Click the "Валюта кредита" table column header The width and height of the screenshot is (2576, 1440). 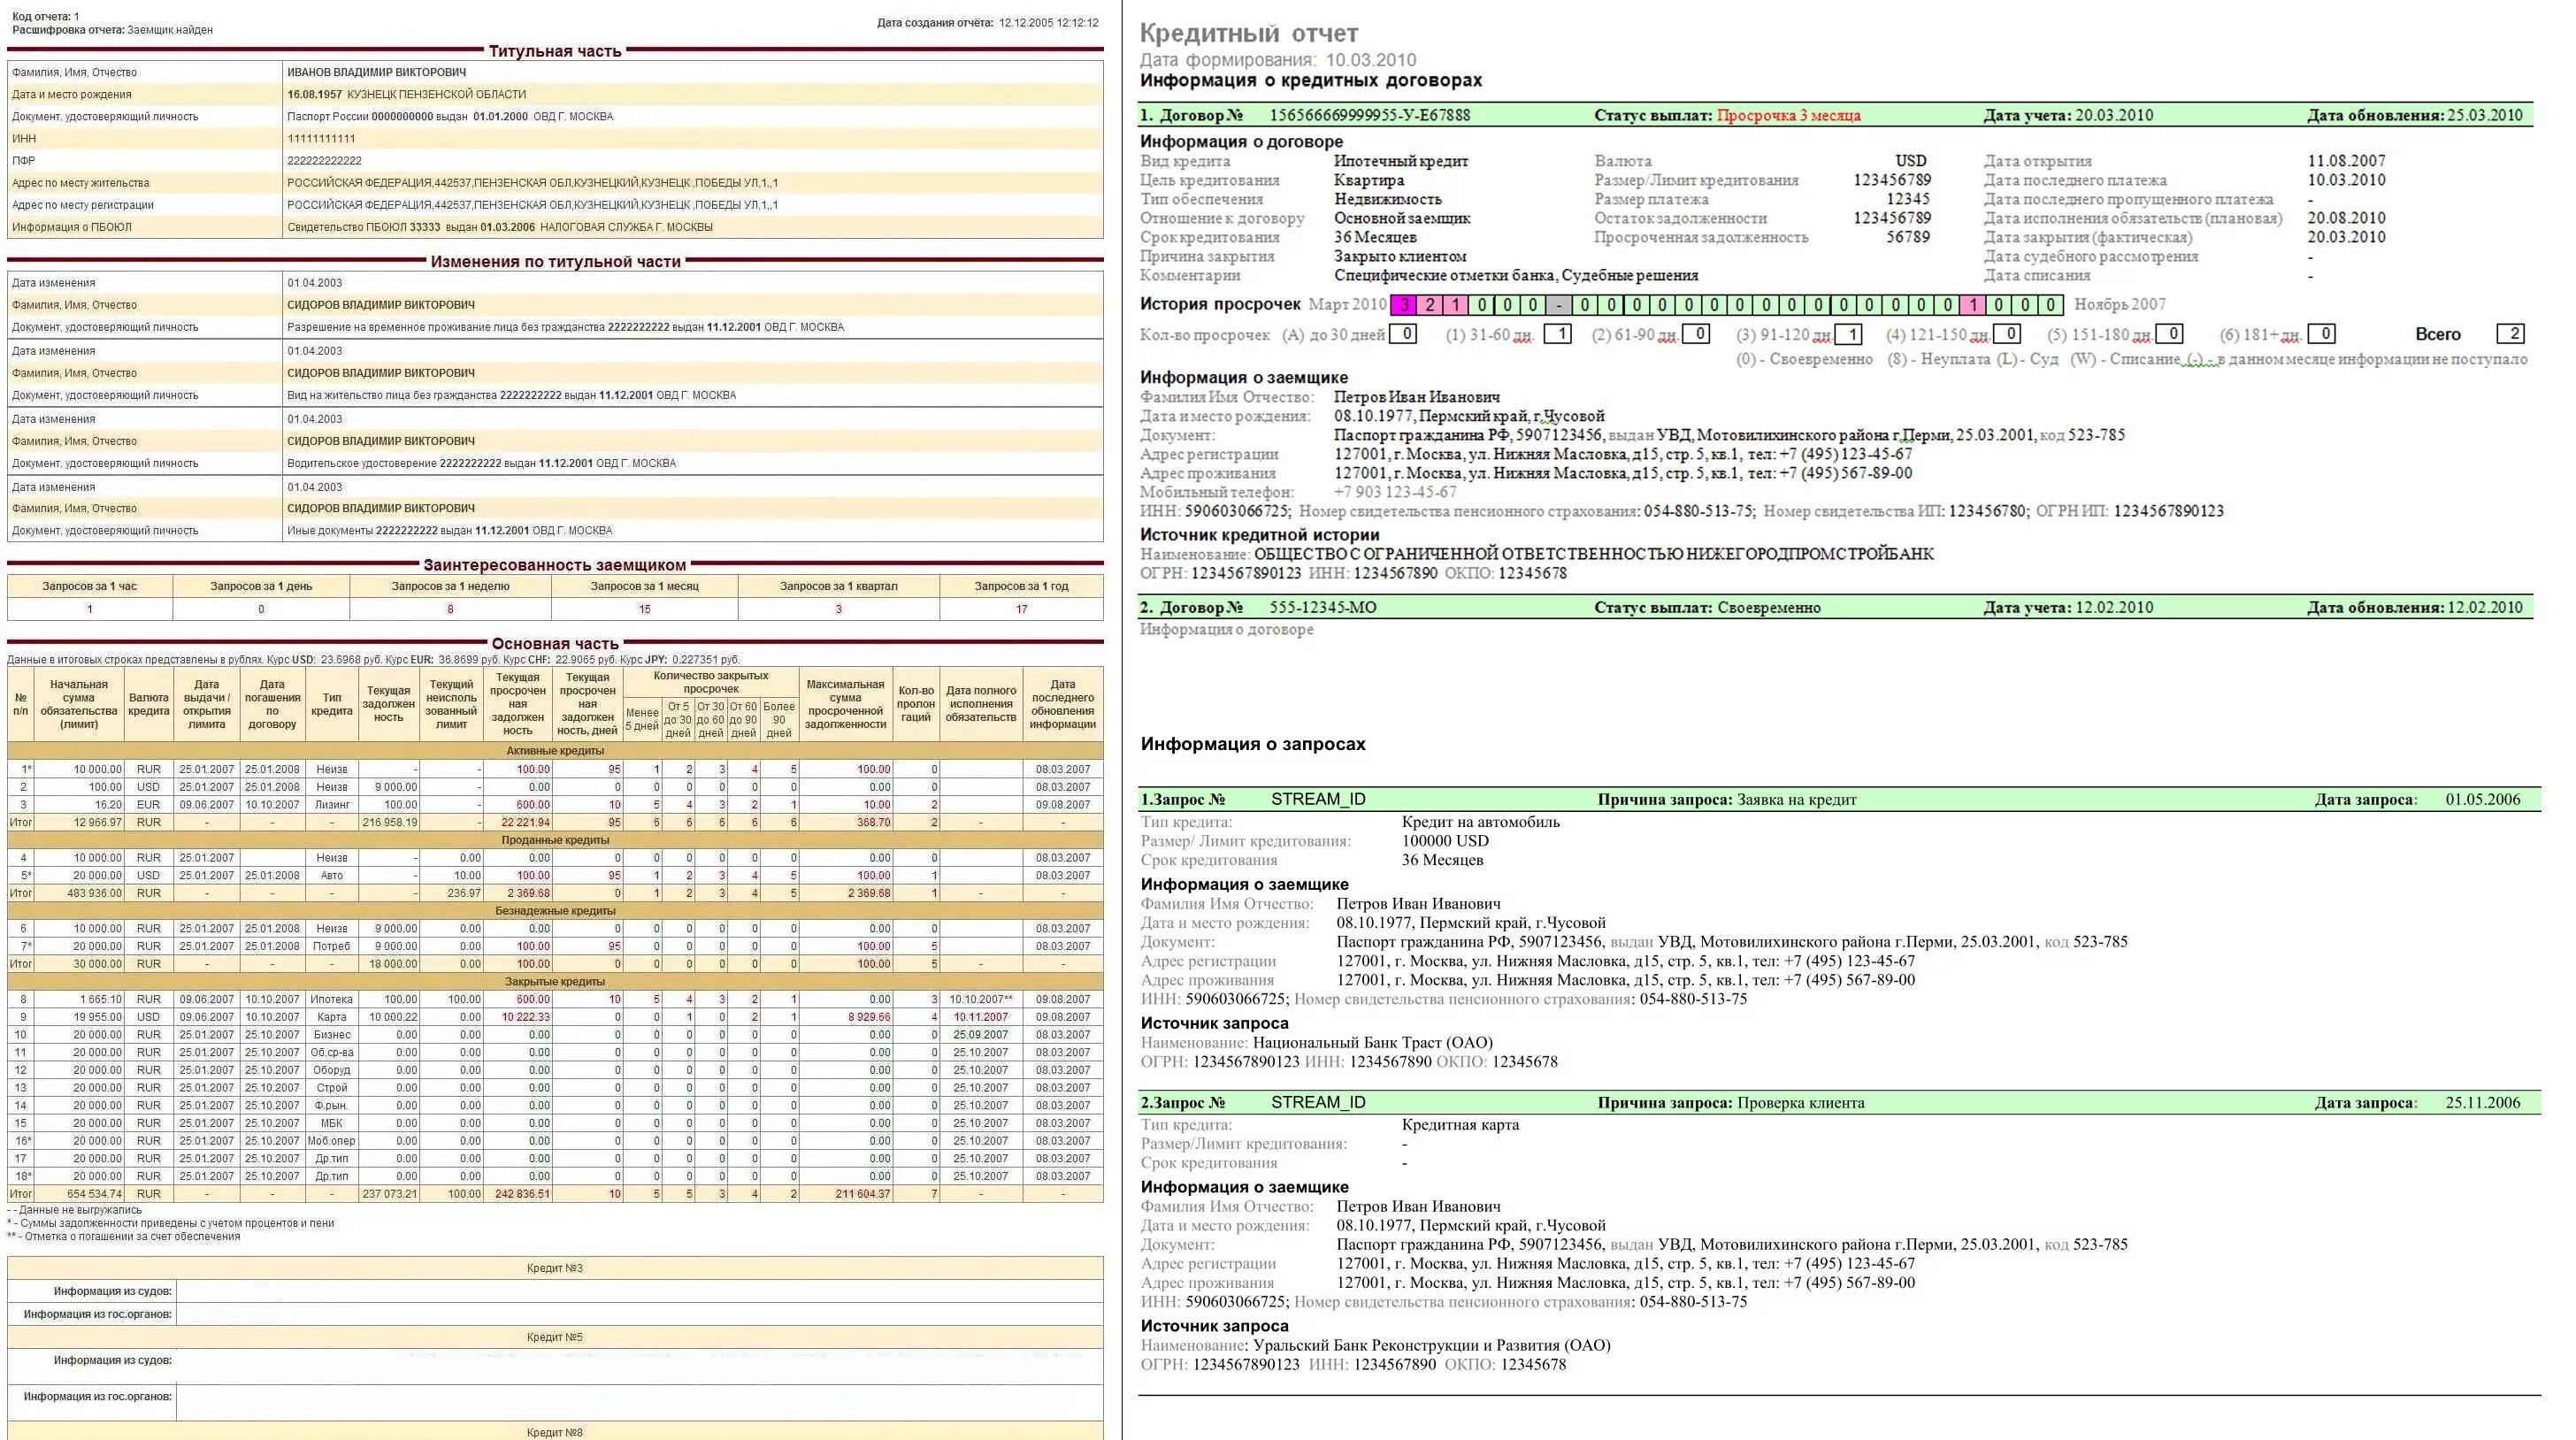point(148,704)
